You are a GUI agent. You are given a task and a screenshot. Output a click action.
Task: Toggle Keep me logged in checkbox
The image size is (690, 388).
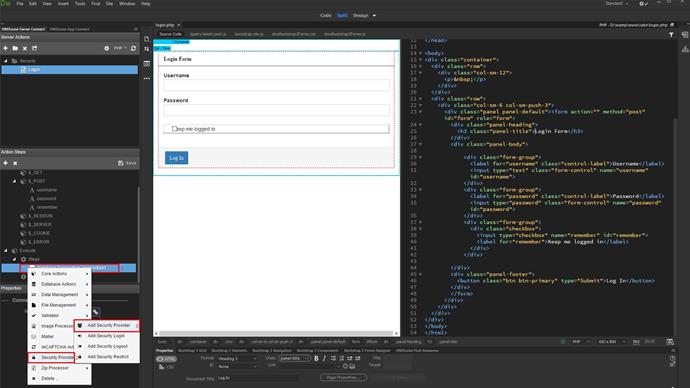click(174, 129)
